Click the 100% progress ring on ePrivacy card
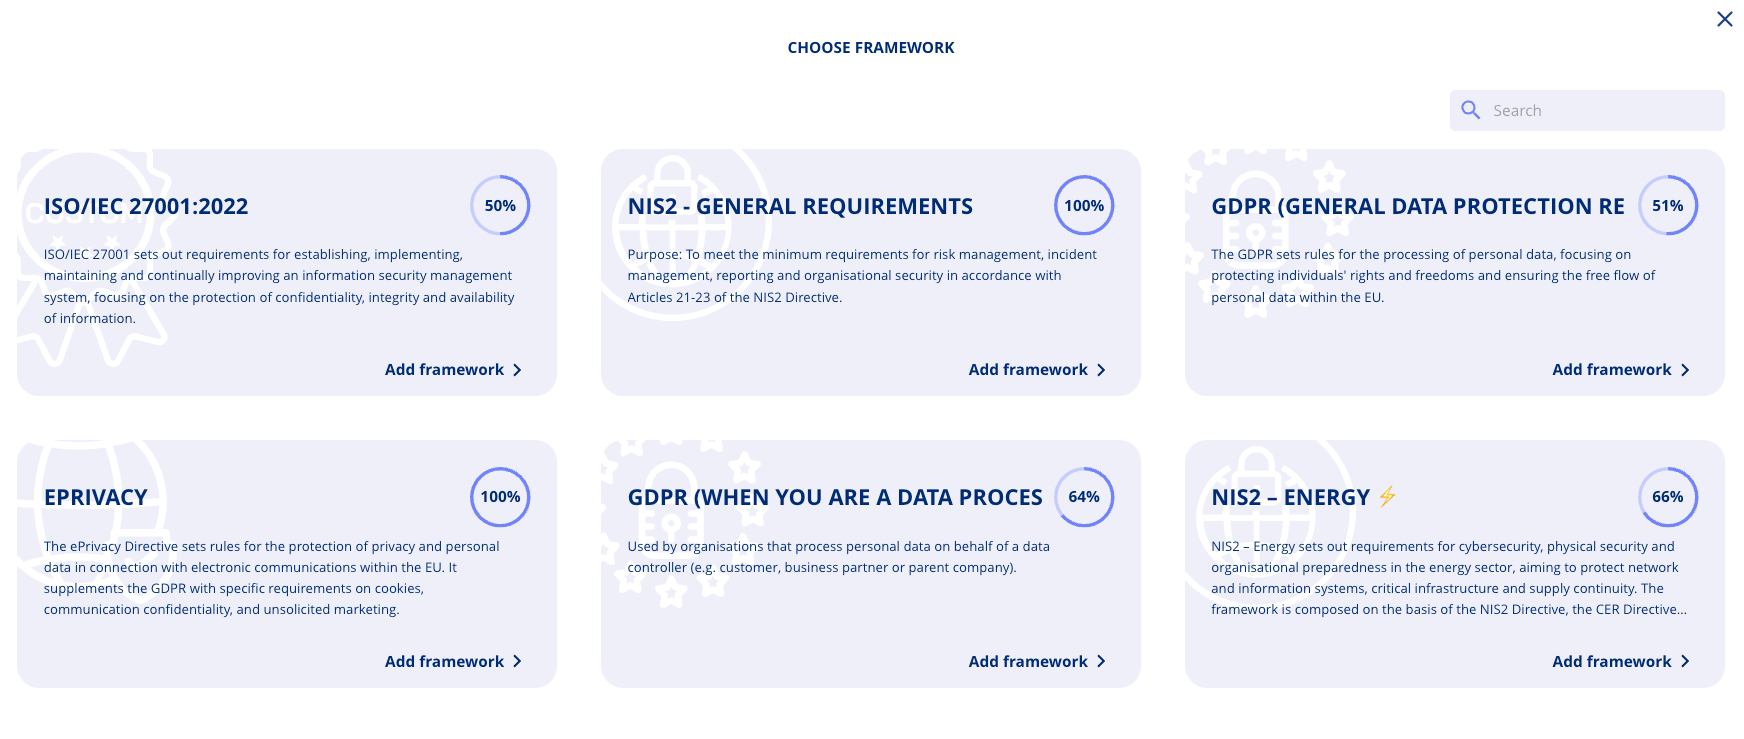This screenshot has width=1744, height=739. point(500,497)
